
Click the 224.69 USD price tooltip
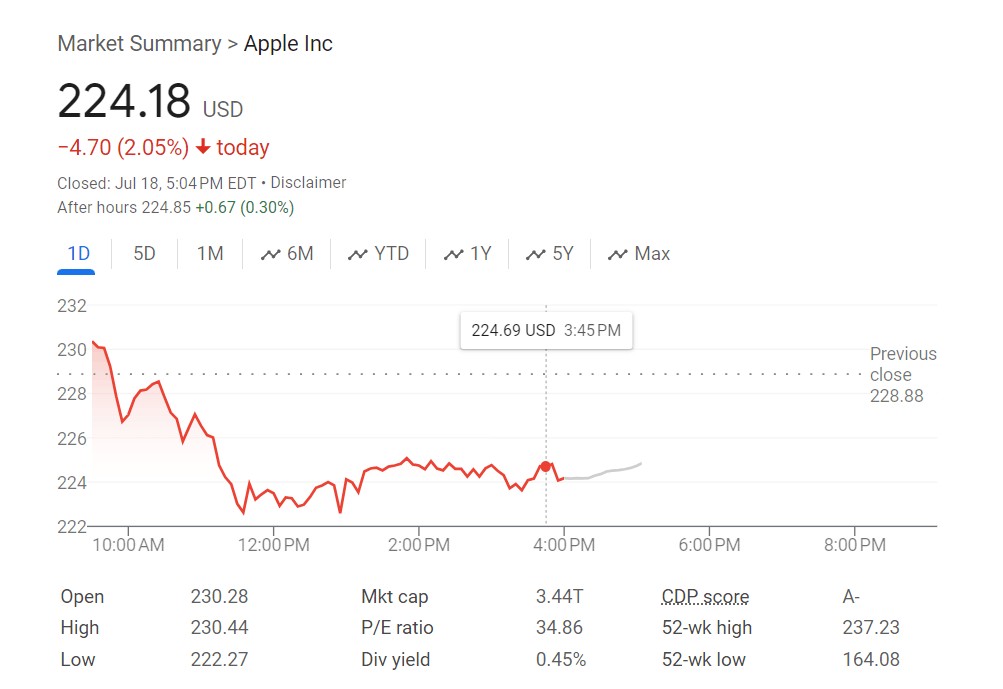[x=545, y=330]
